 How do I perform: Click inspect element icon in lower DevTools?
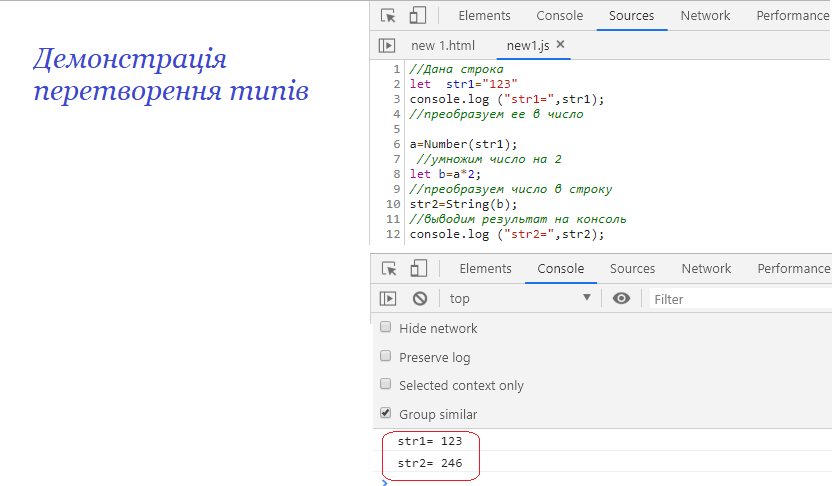point(389,269)
